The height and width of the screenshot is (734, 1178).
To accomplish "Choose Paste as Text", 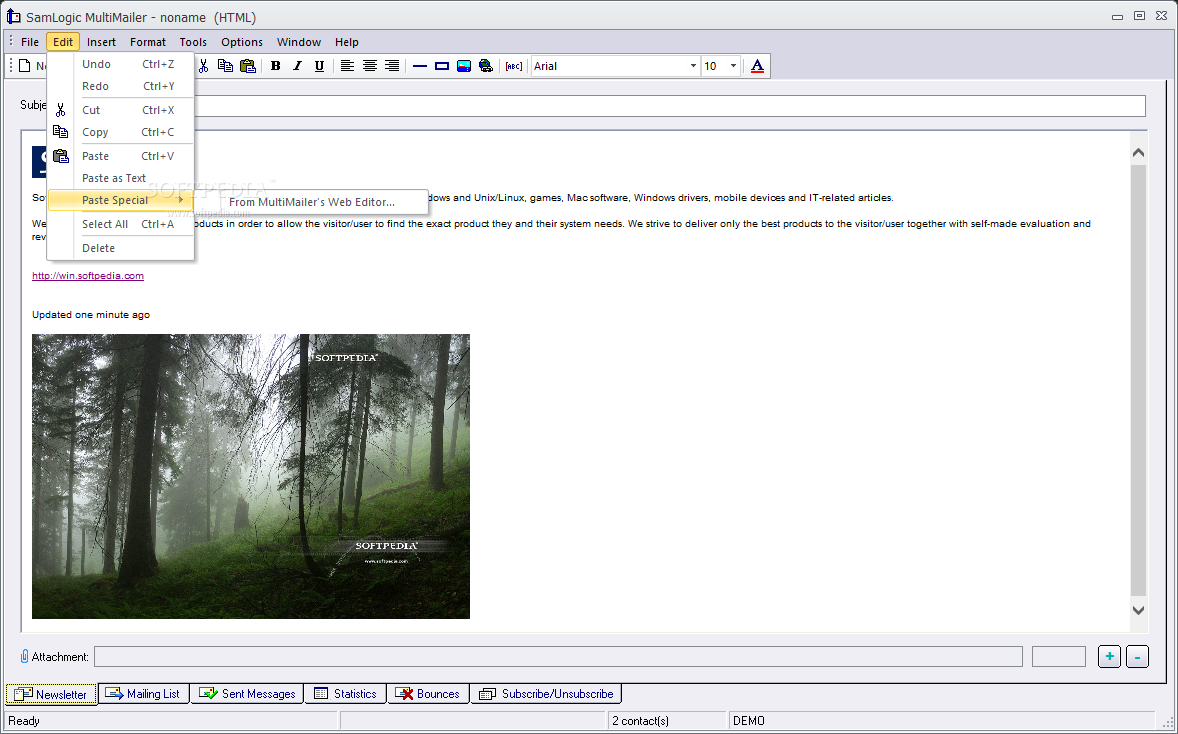I will click(120, 178).
